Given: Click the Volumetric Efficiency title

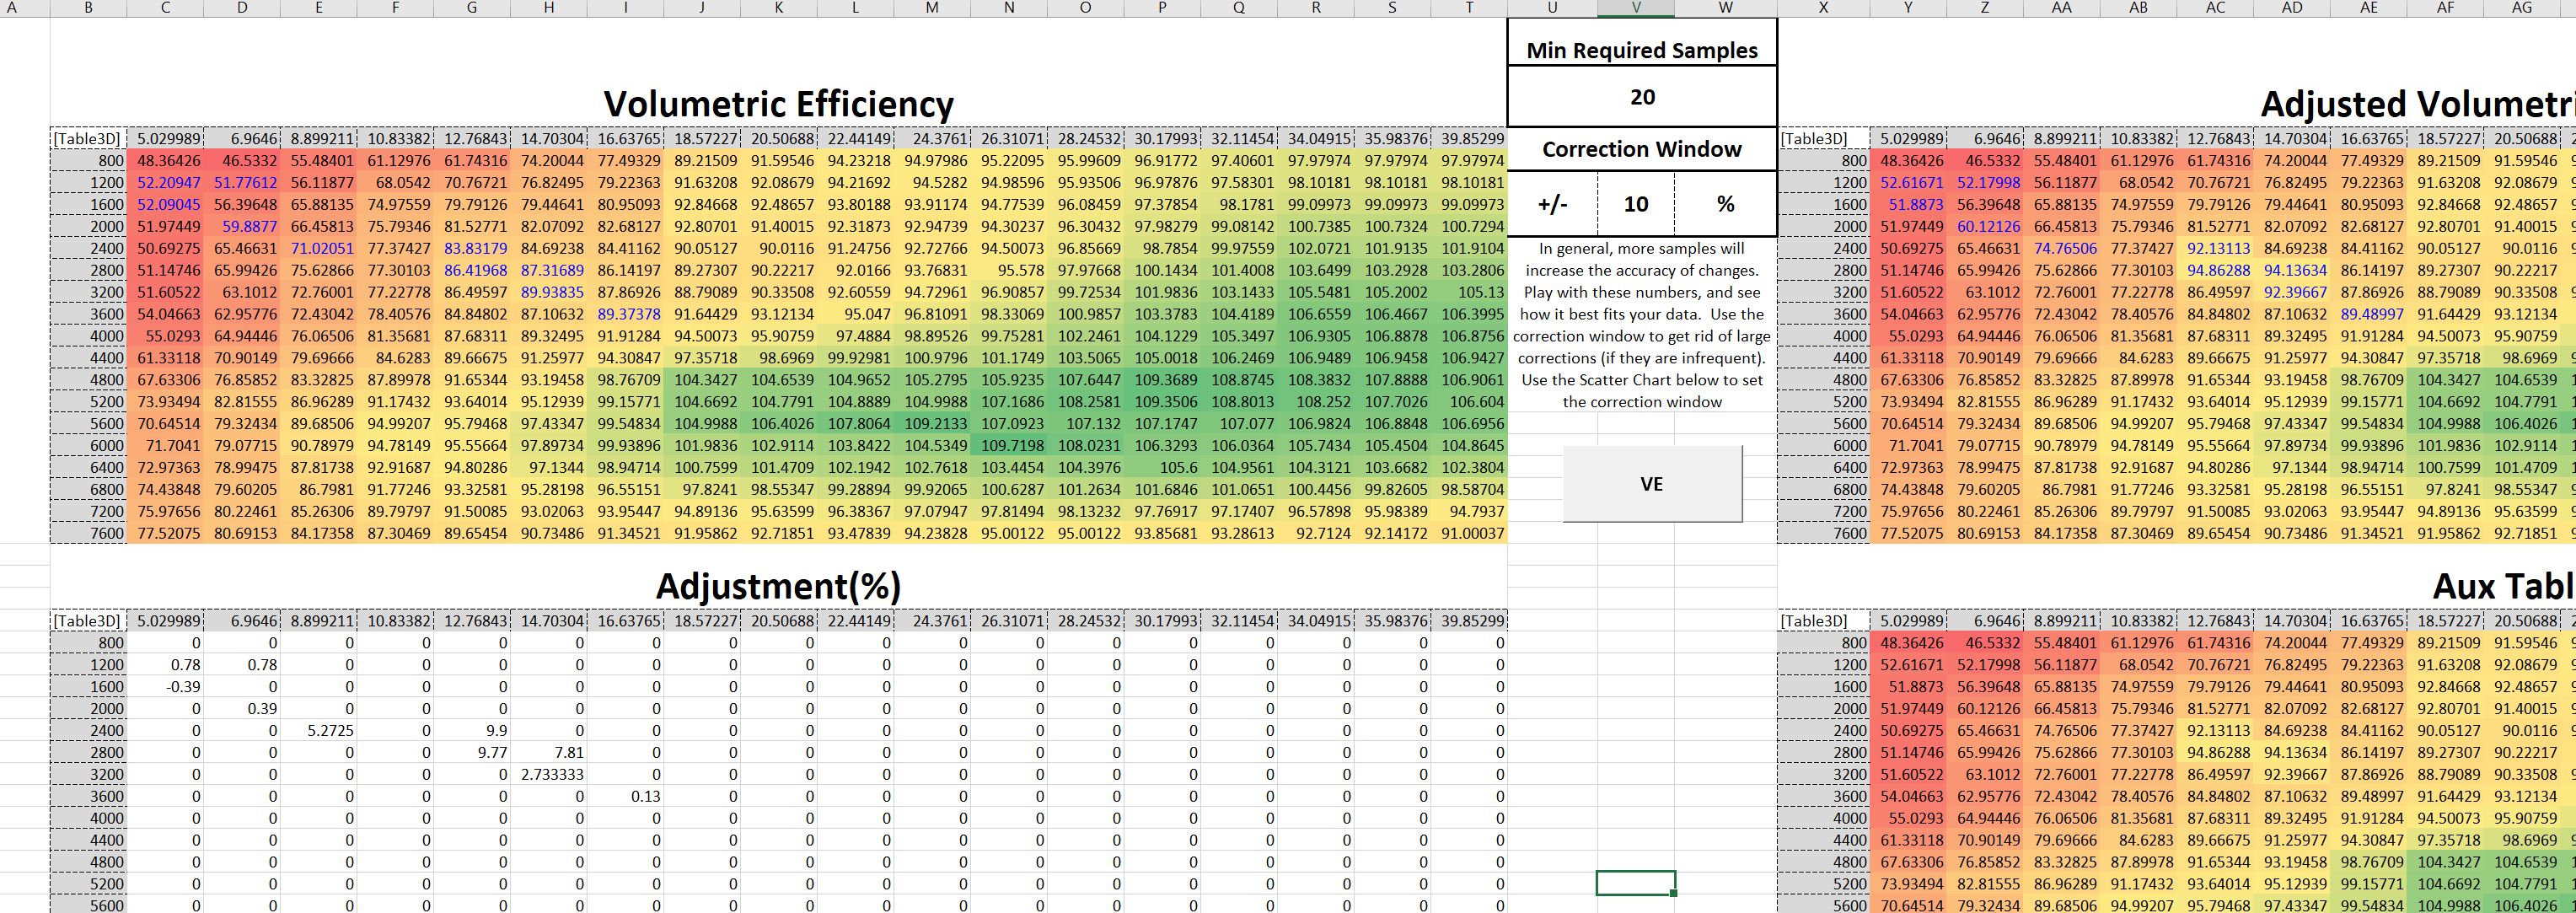Looking at the screenshot, I should point(778,104).
